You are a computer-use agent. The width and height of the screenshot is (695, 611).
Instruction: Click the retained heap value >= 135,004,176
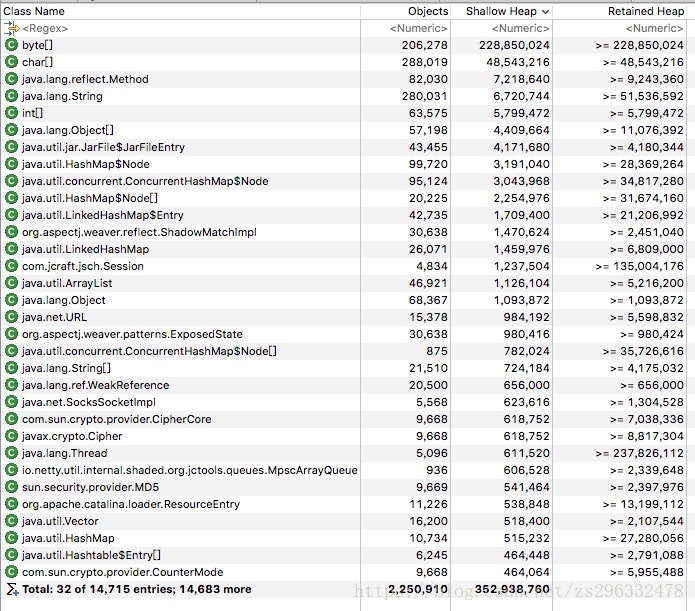click(x=640, y=266)
